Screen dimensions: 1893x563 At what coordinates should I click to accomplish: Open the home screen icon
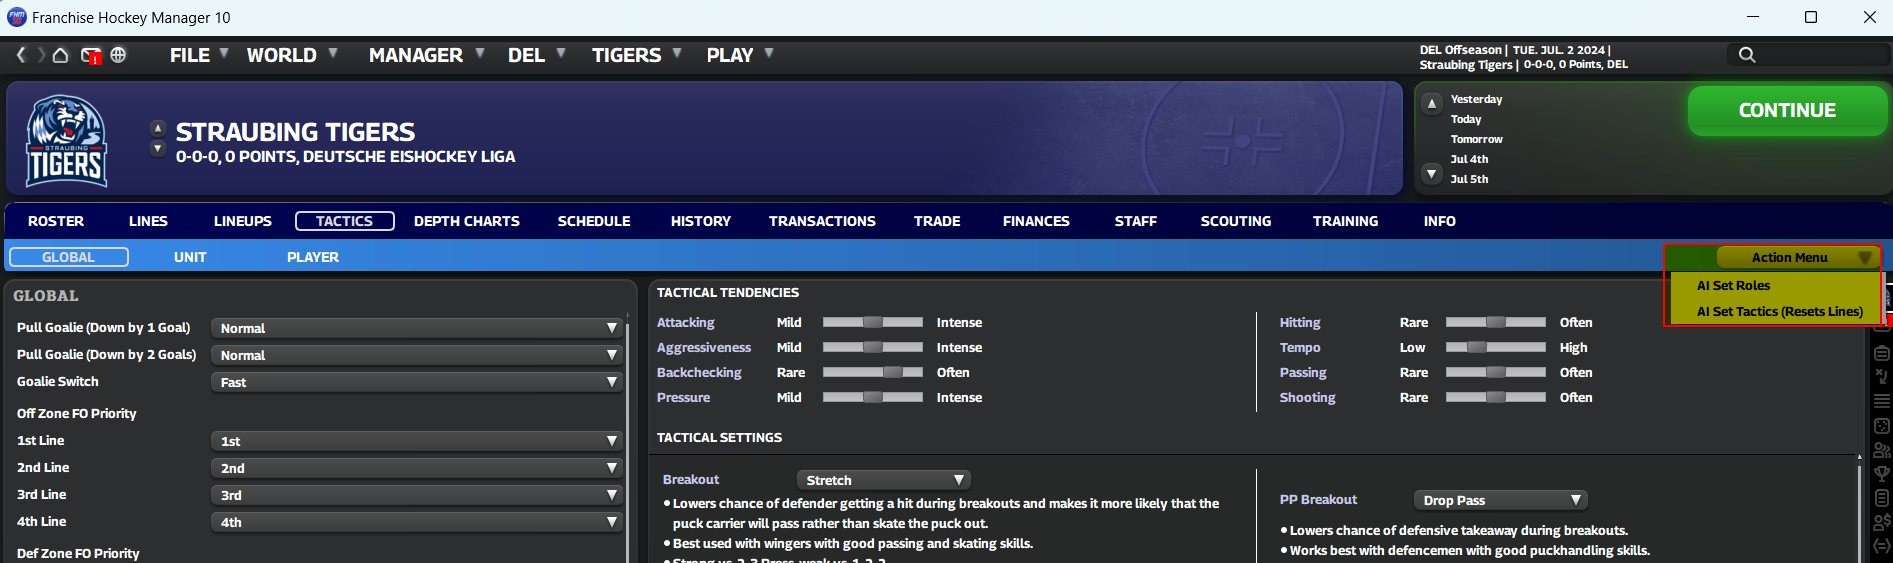(x=61, y=55)
